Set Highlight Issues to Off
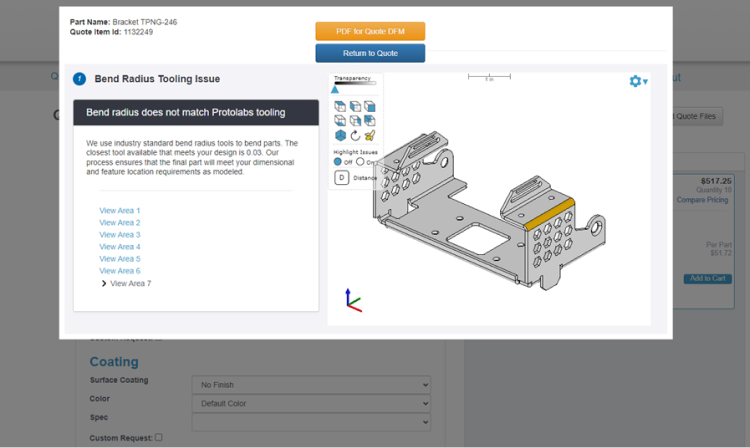Viewport: 750px width, 448px height. pyautogui.click(x=338, y=161)
